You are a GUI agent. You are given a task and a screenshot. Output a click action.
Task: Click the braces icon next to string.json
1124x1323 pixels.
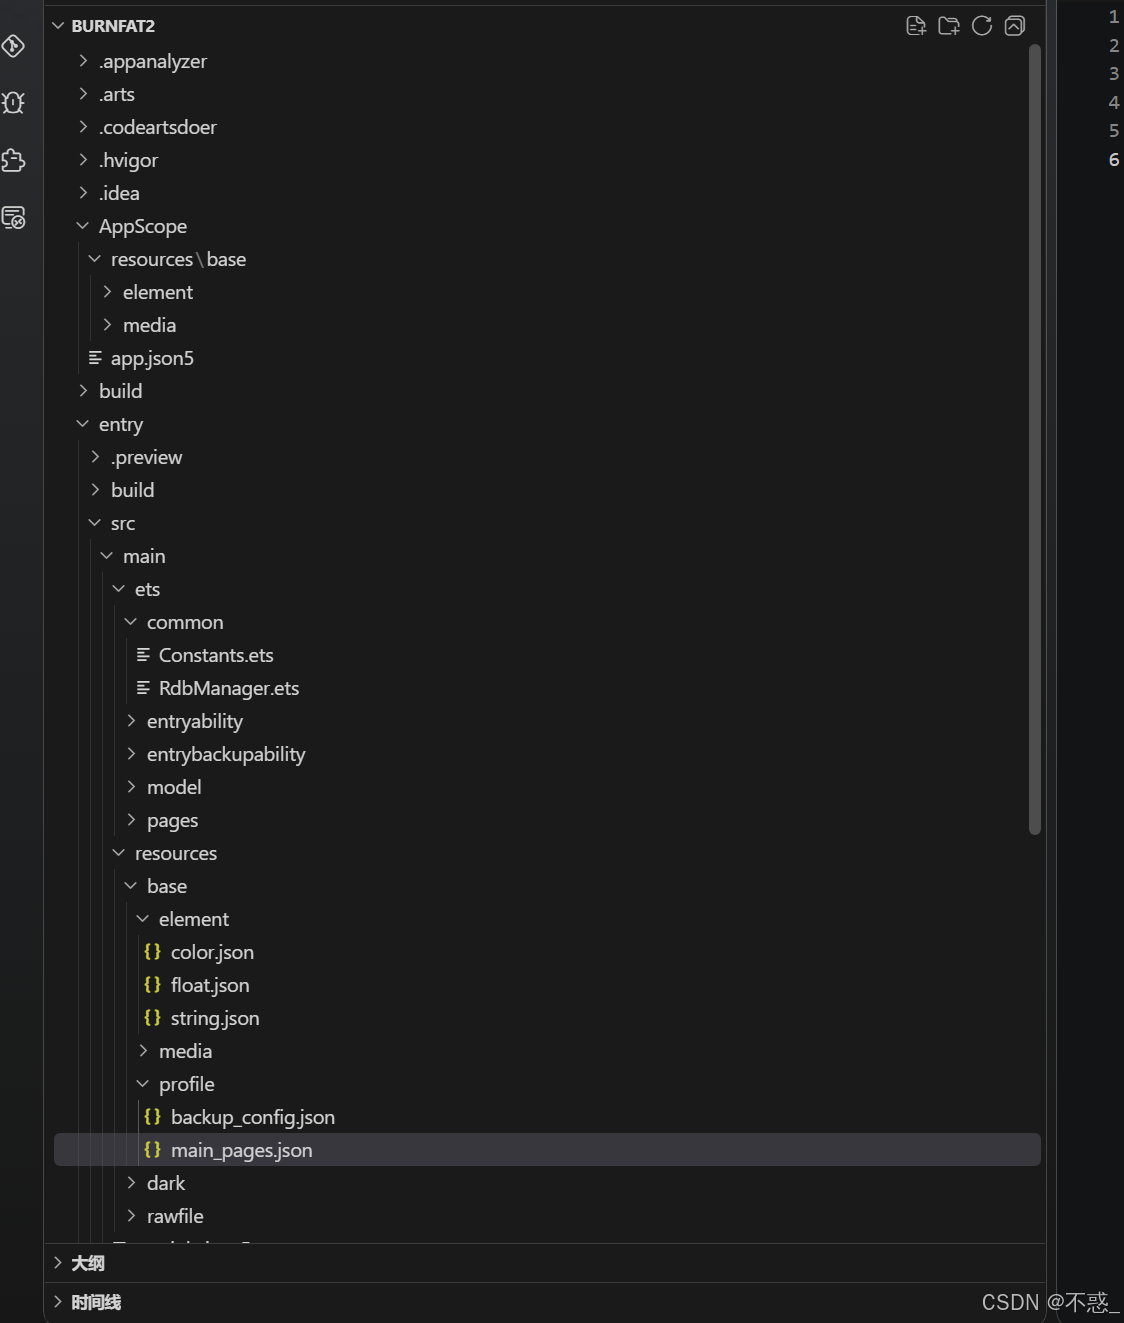point(152,1018)
